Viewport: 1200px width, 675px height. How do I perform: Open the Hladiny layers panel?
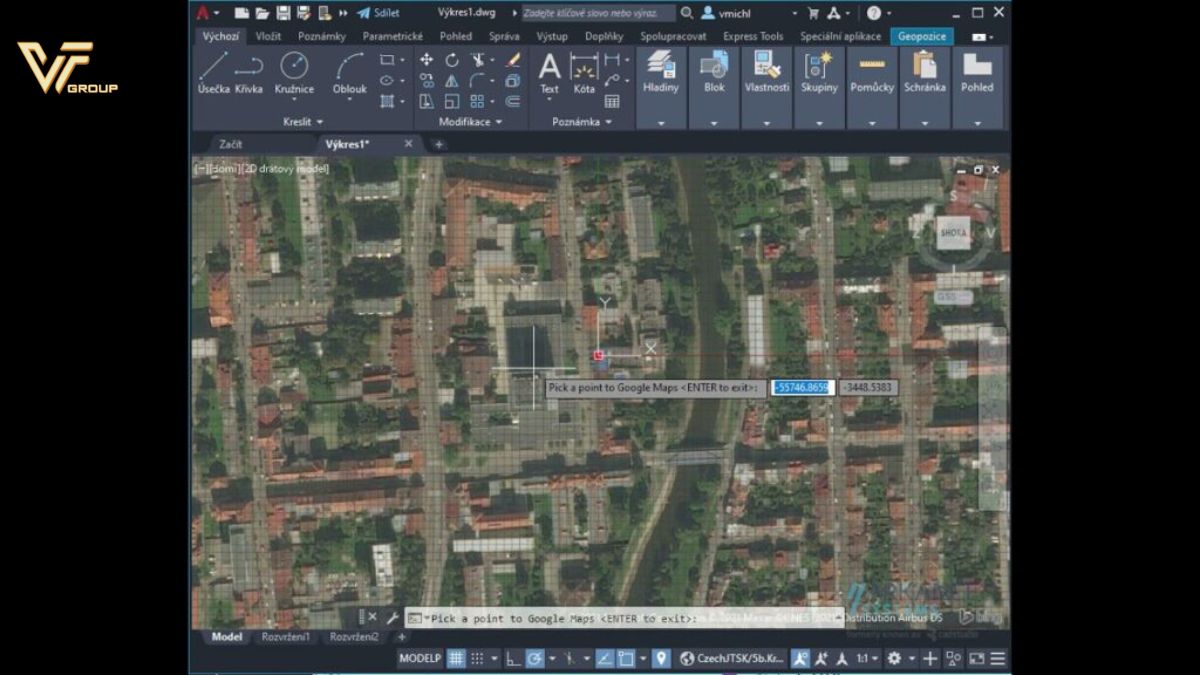click(661, 73)
